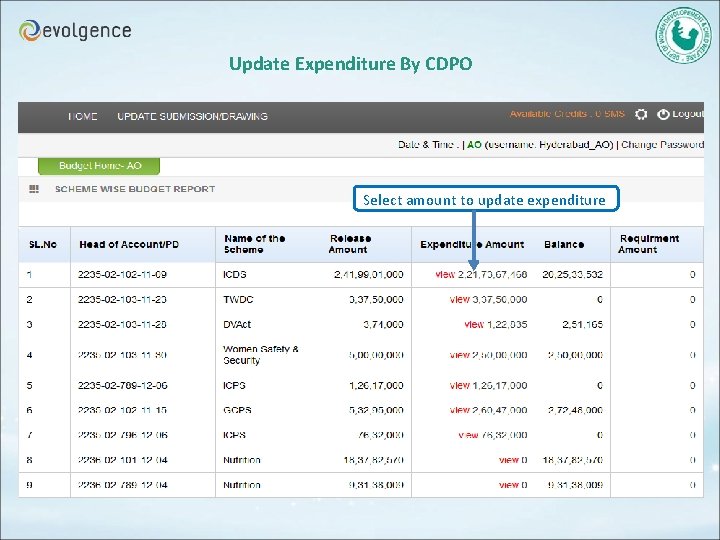Click the Logout text
This screenshot has height=540, width=720.
[x=688, y=114]
